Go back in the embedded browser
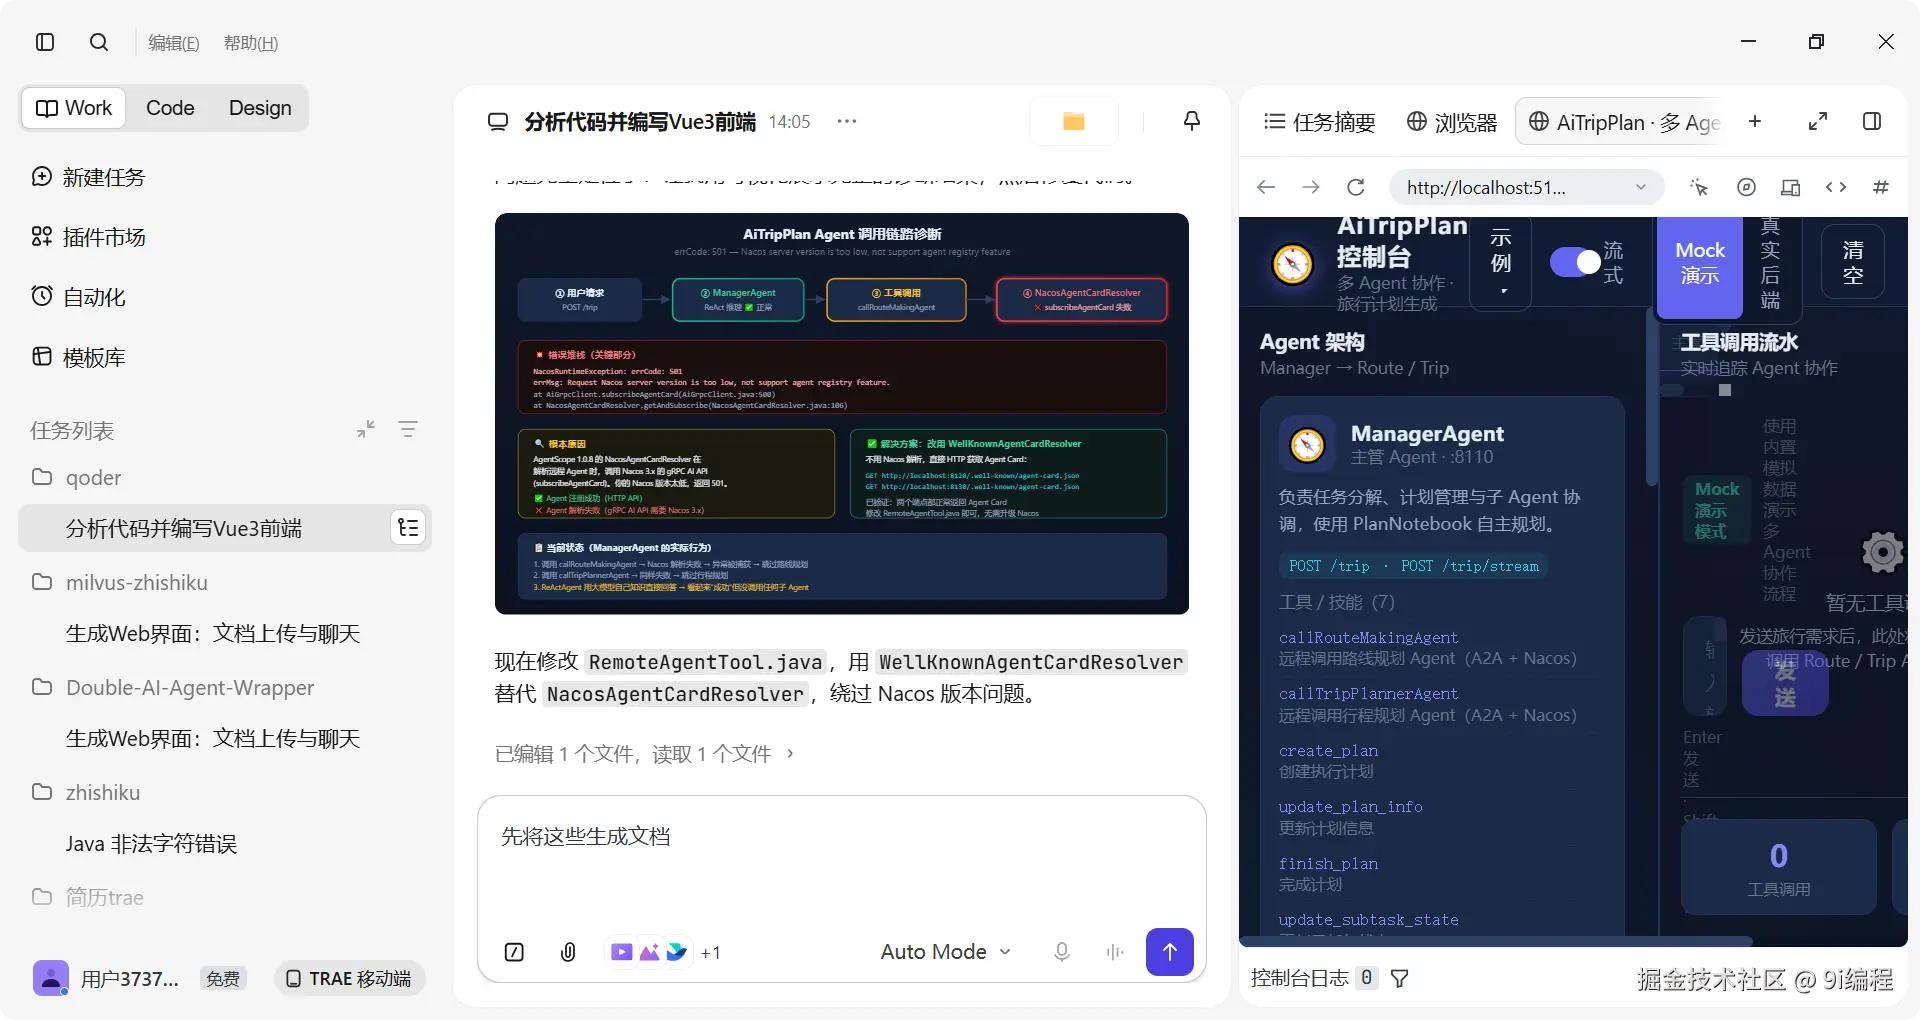Screen dimensions: 1920x1020 click(1266, 187)
